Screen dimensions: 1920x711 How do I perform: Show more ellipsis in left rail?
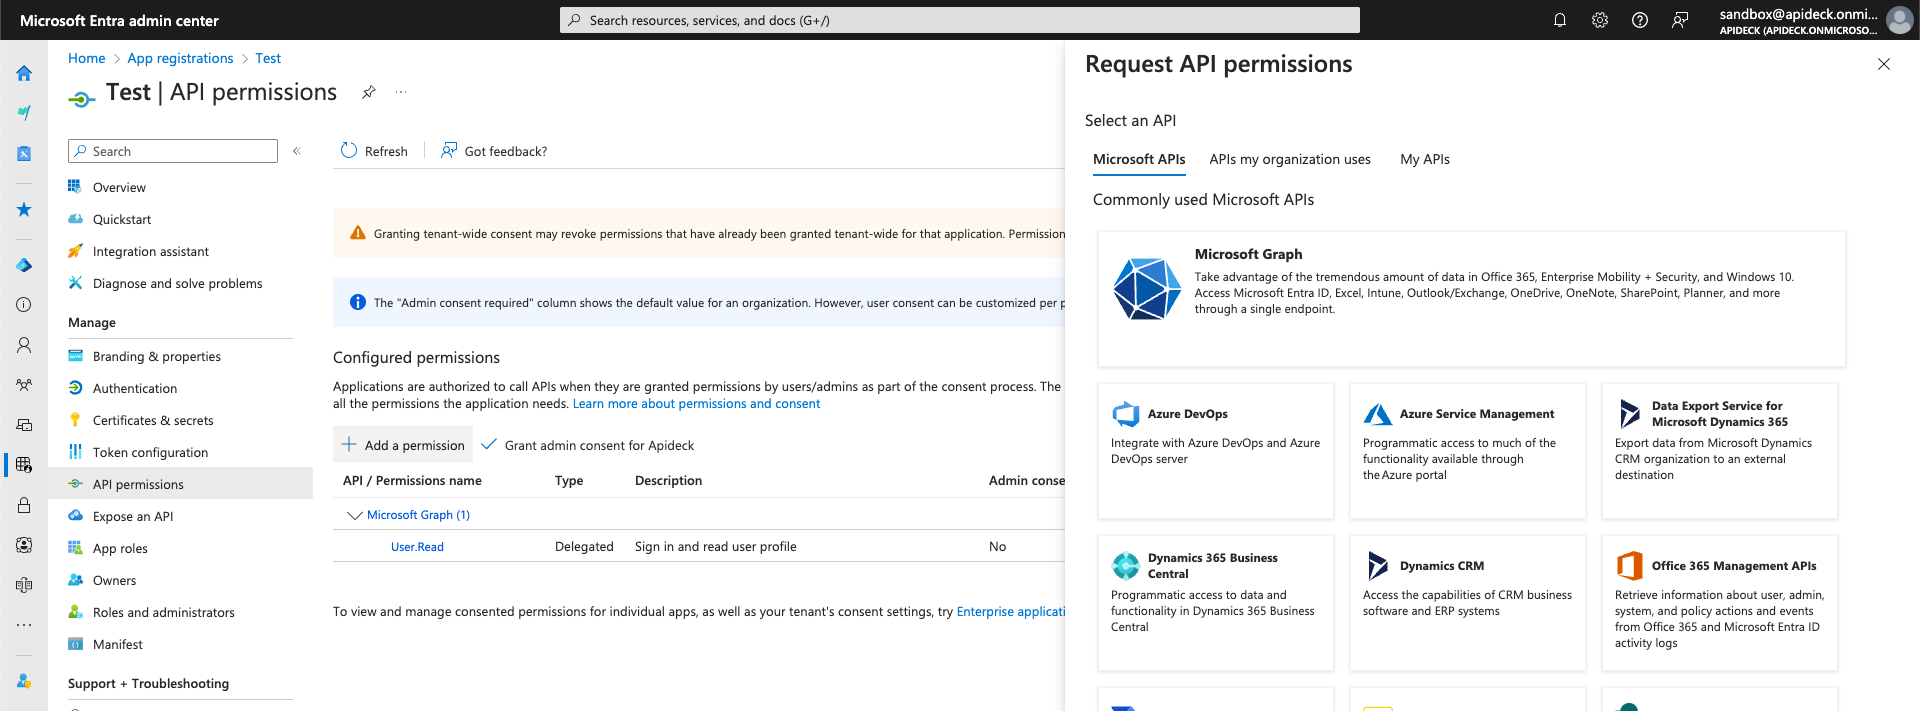pyautogui.click(x=24, y=625)
